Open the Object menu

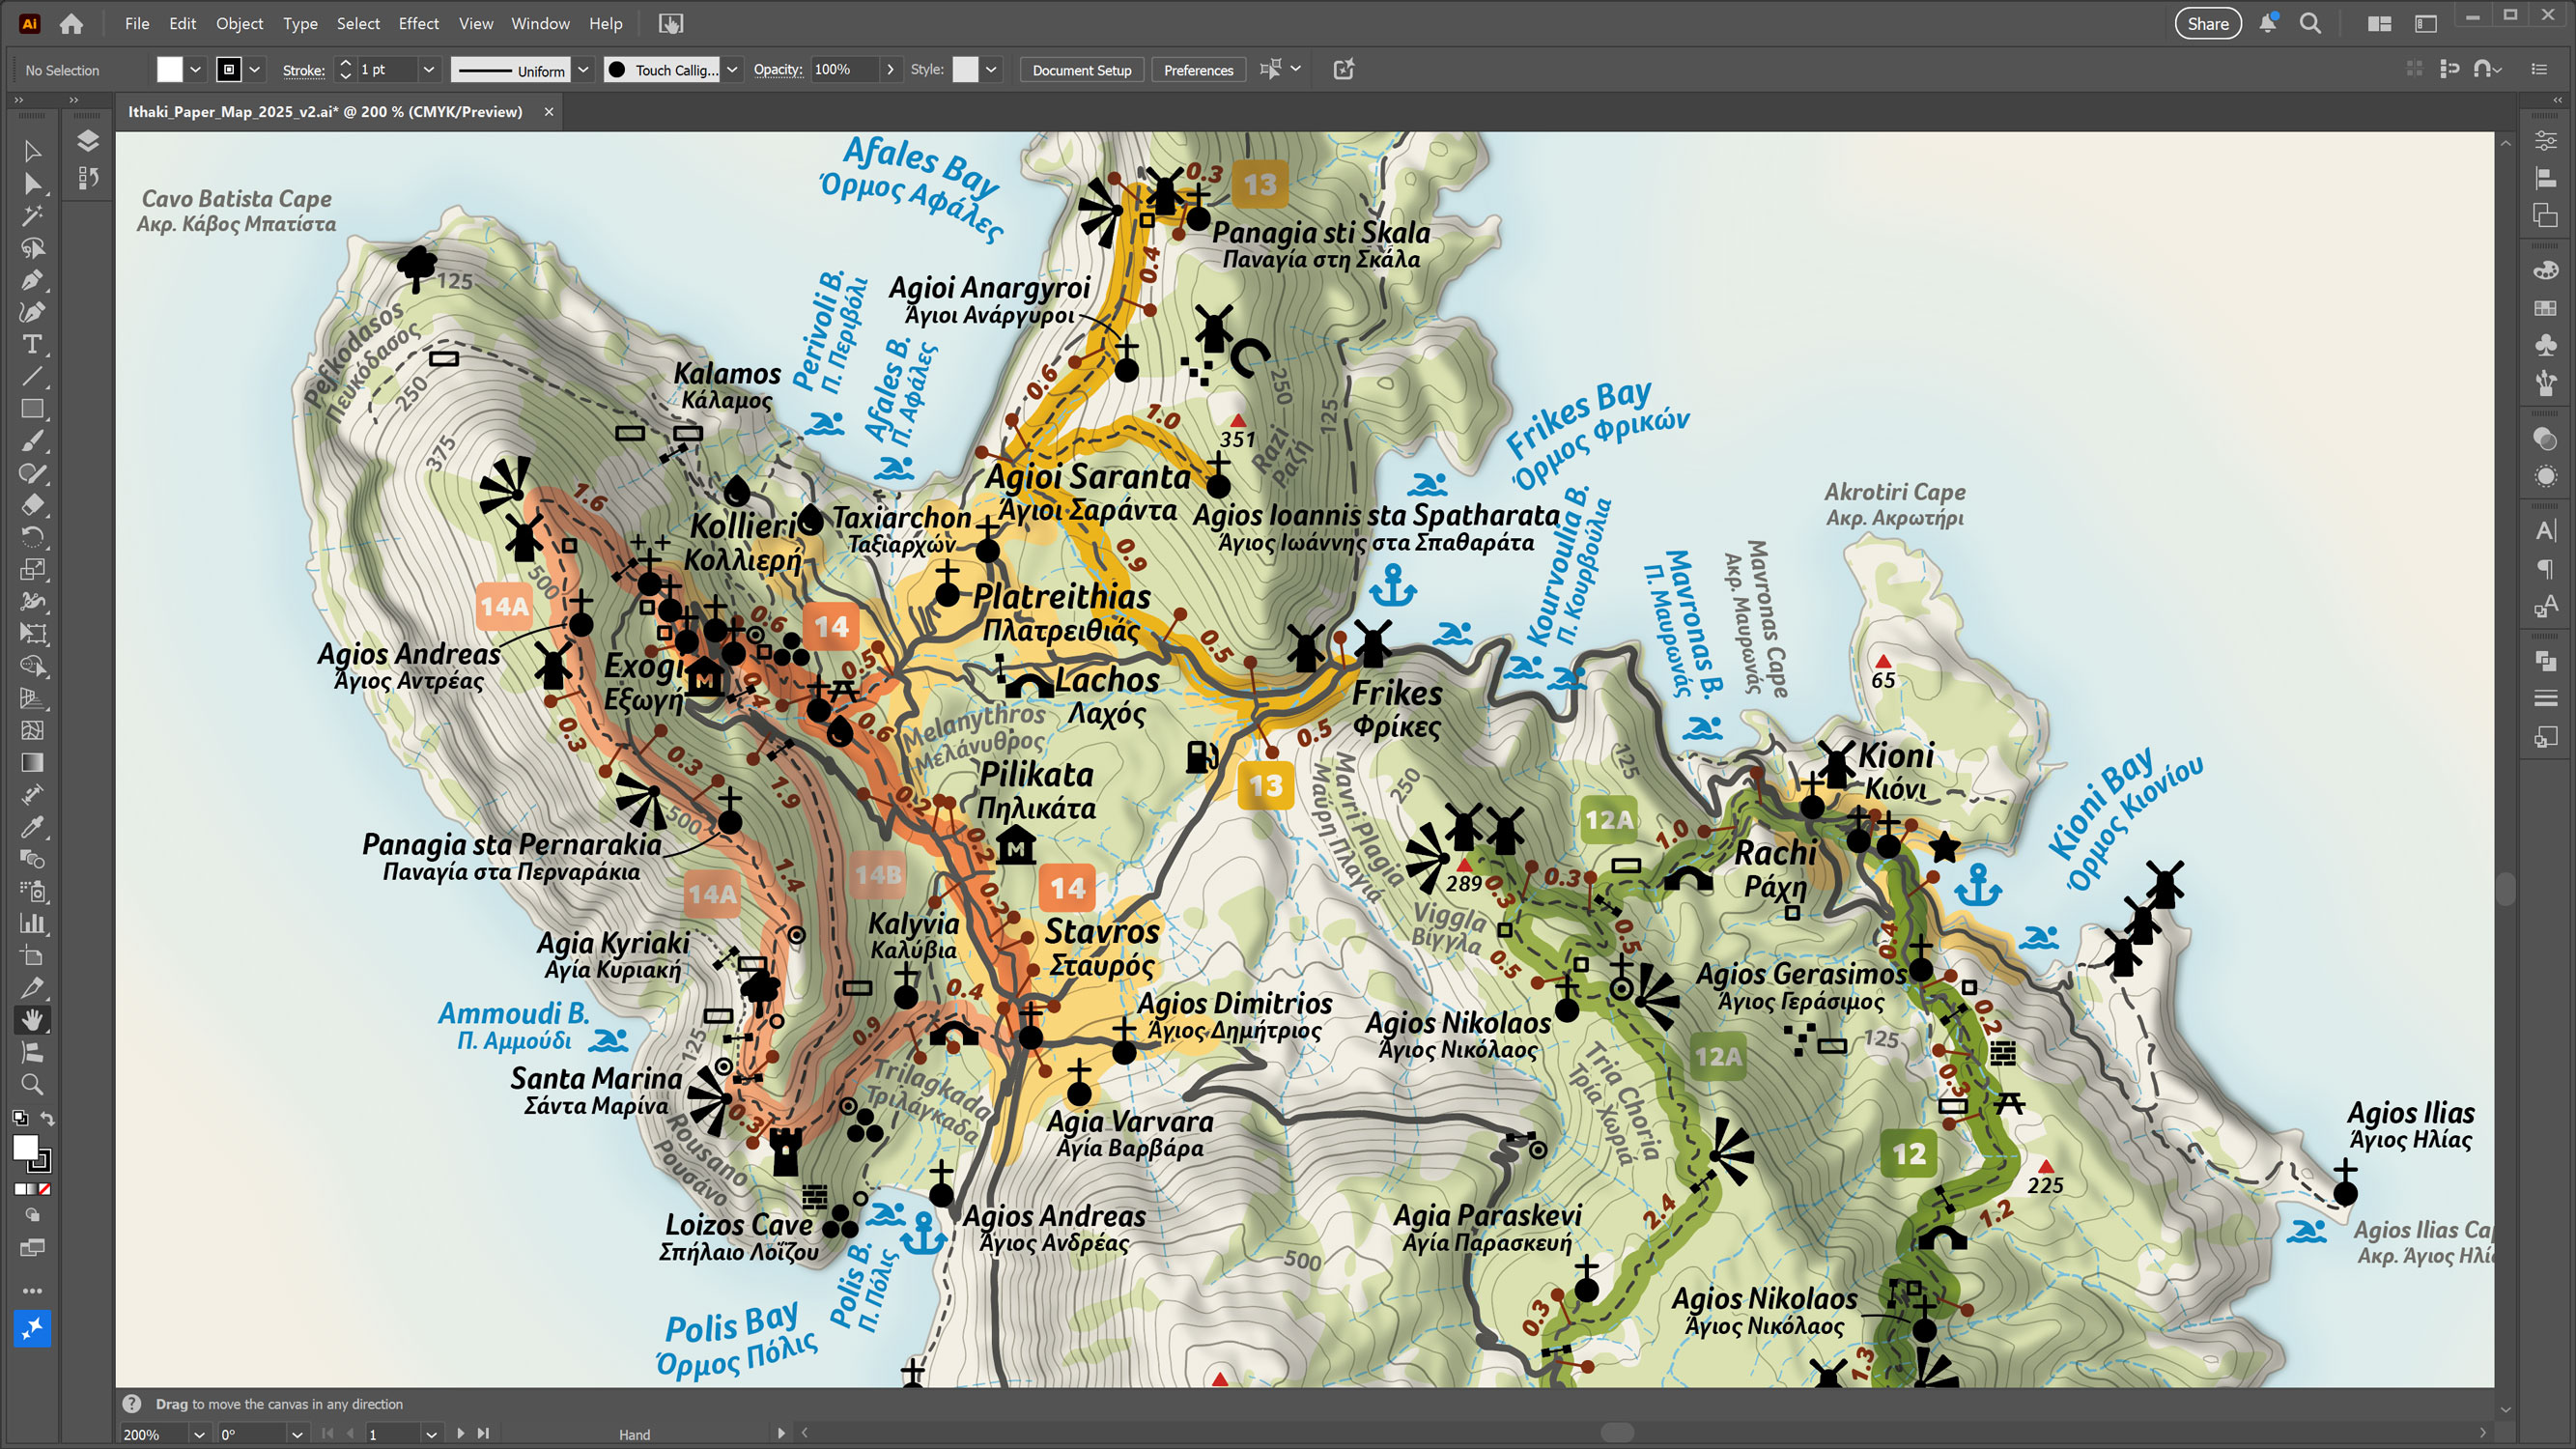click(x=239, y=23)
